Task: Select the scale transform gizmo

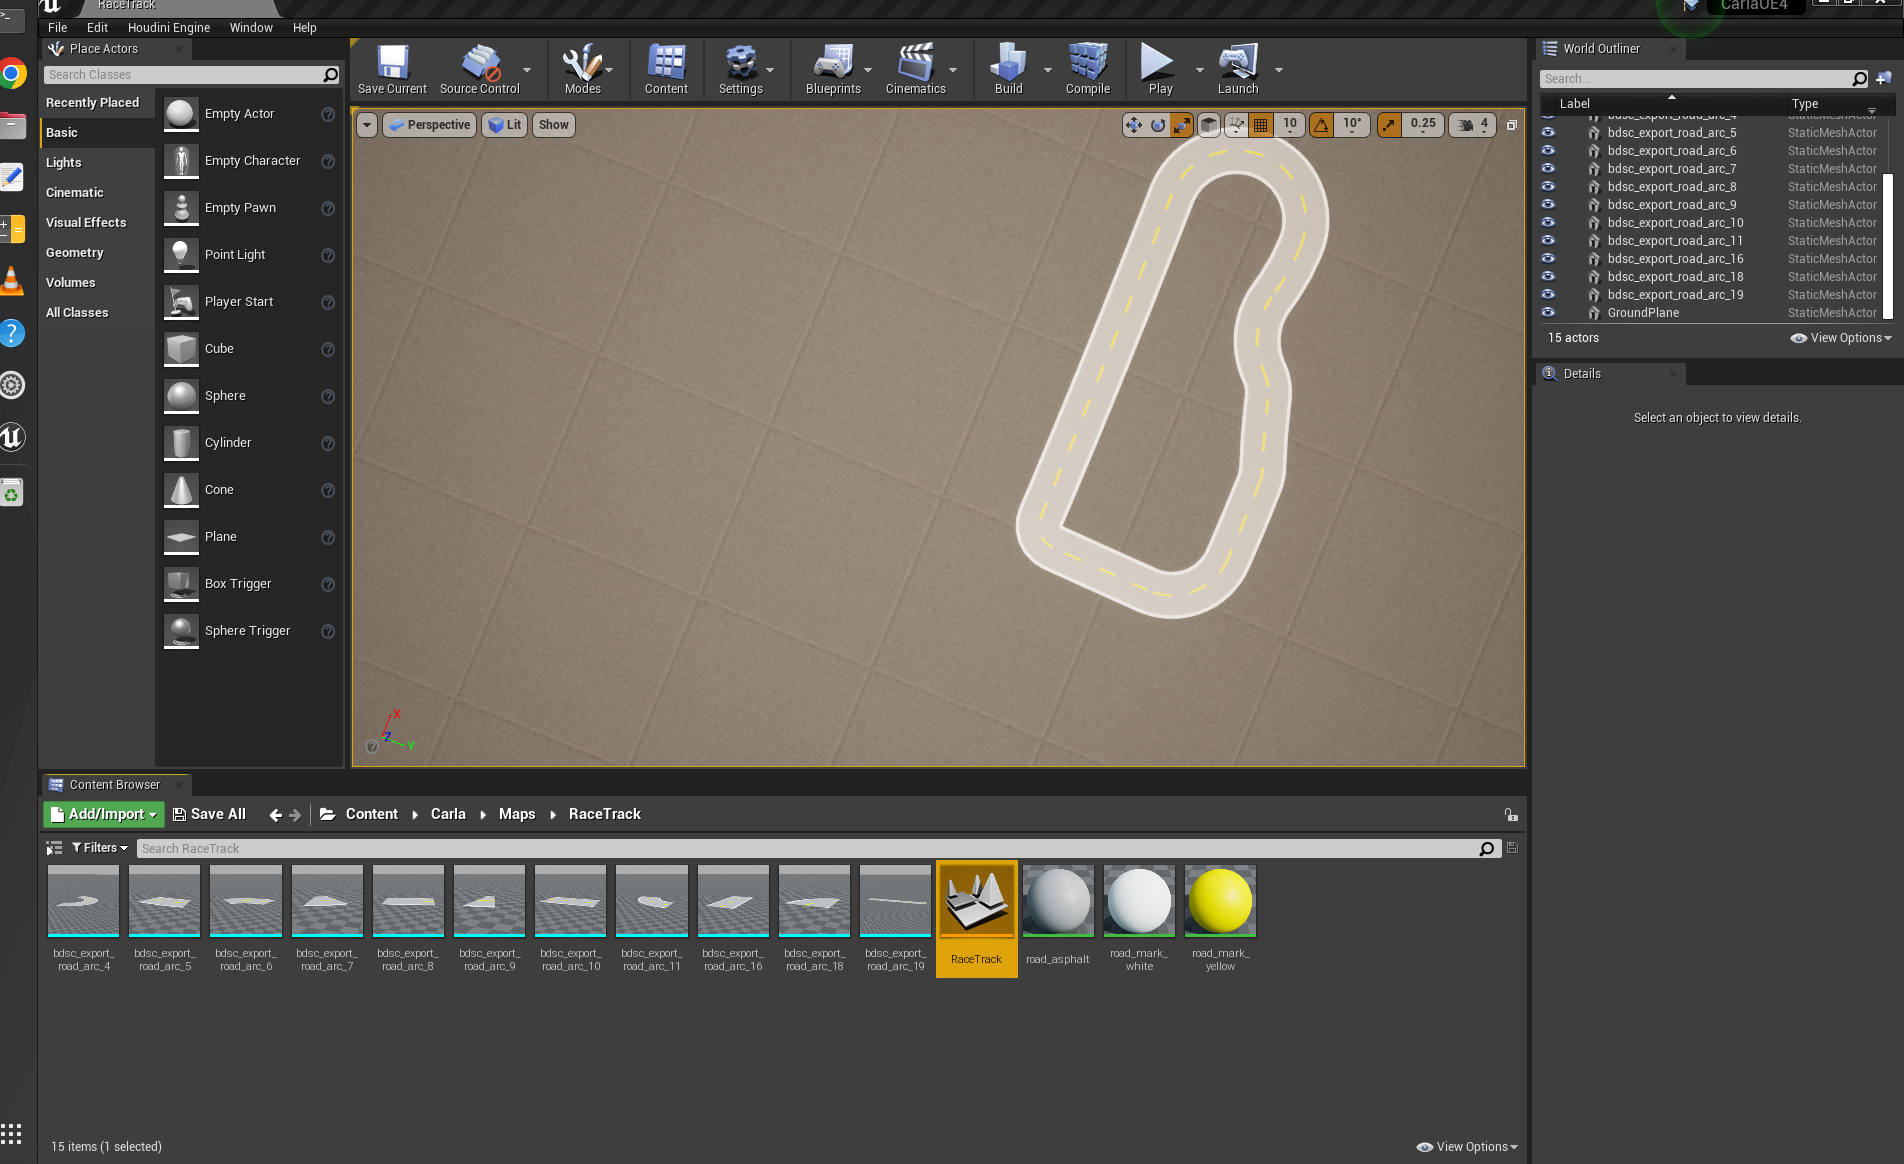Action: pos(1181,125)
